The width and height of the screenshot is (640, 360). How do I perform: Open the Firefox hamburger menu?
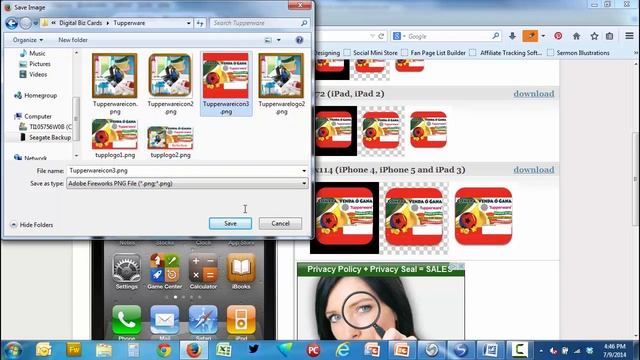coord(629,36)
